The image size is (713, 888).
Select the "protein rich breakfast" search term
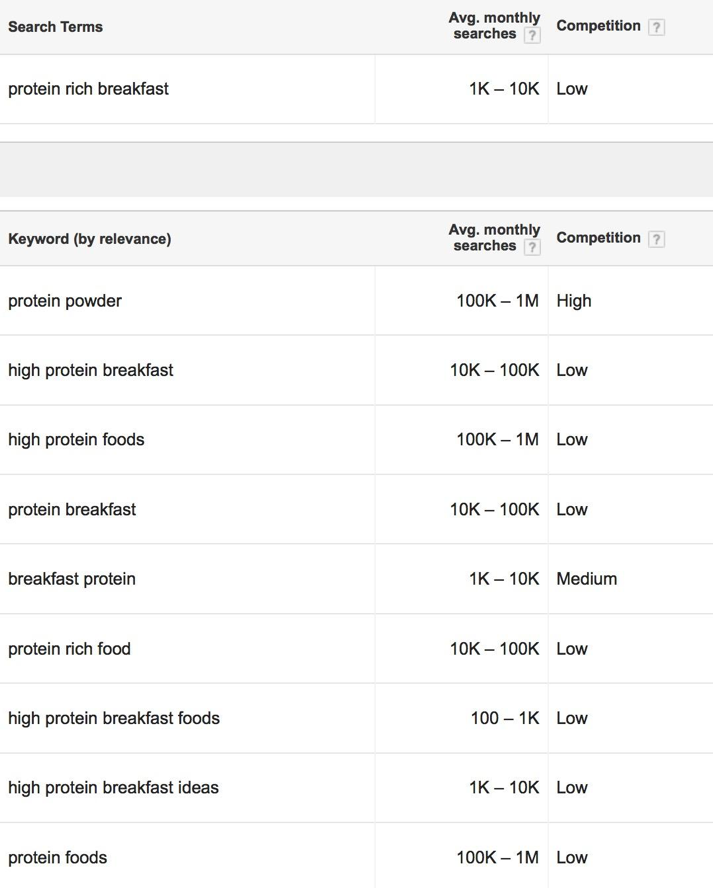88,89
